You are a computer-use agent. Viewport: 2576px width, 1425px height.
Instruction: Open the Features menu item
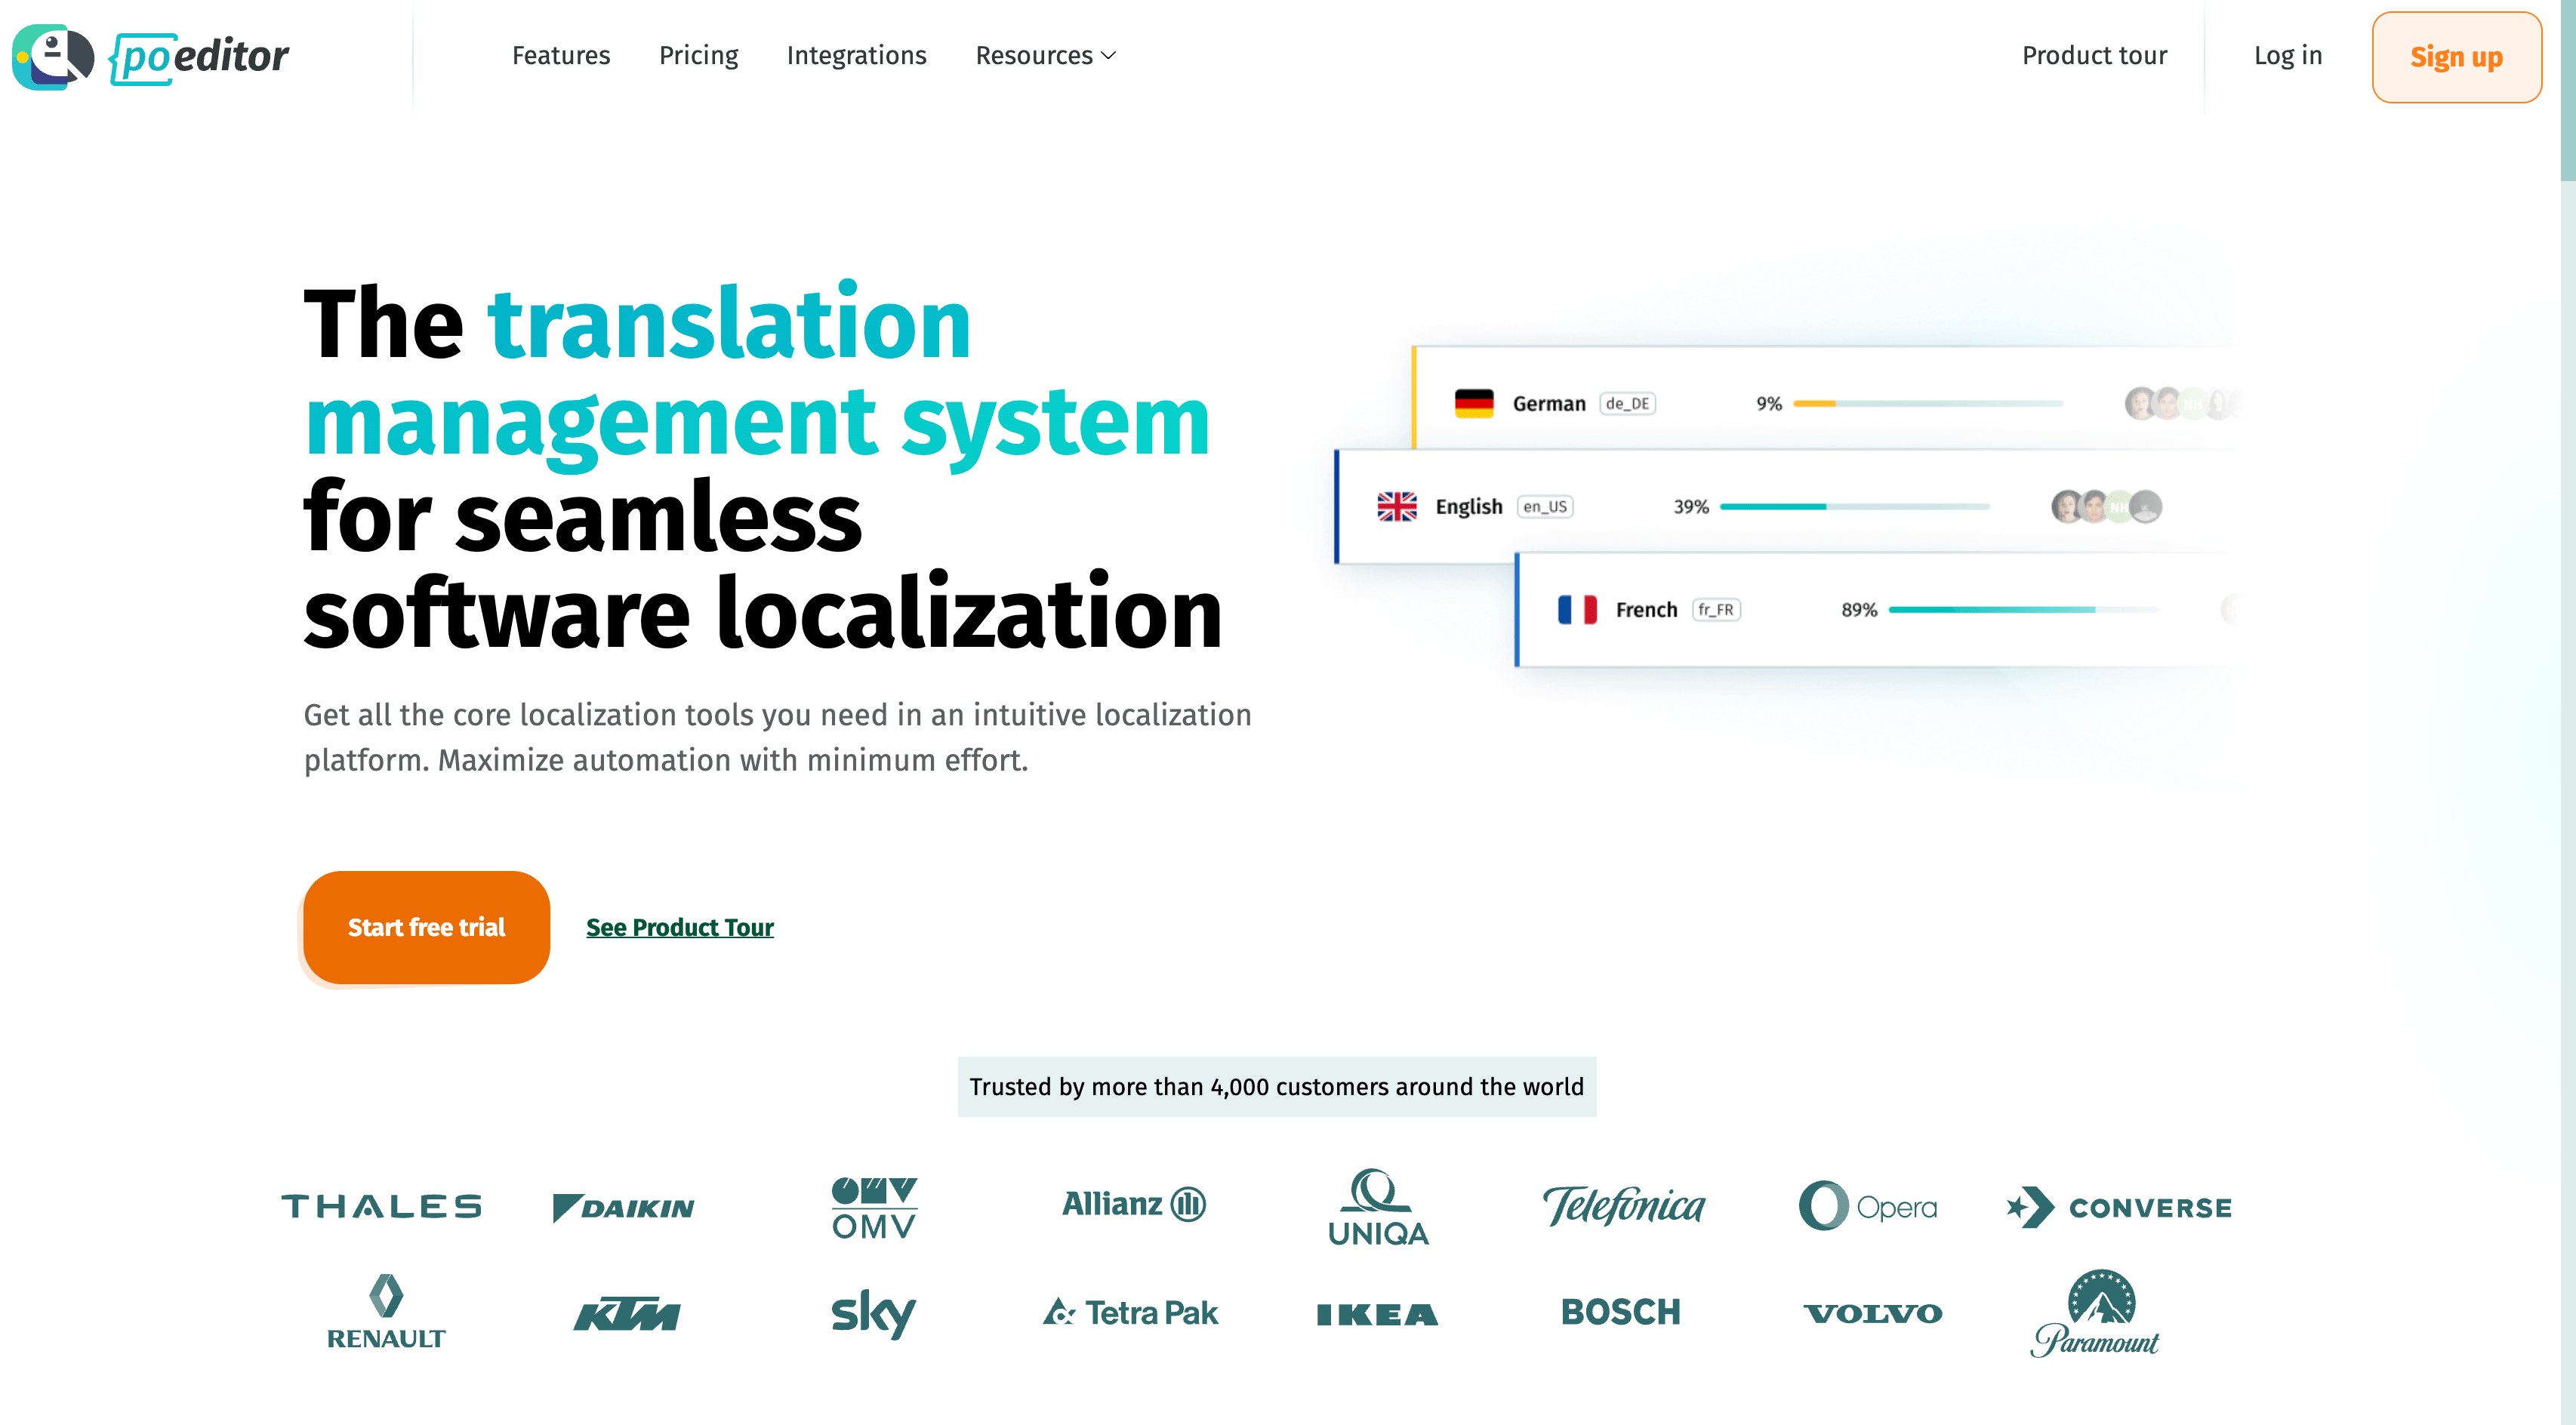(x=560, y=56)
